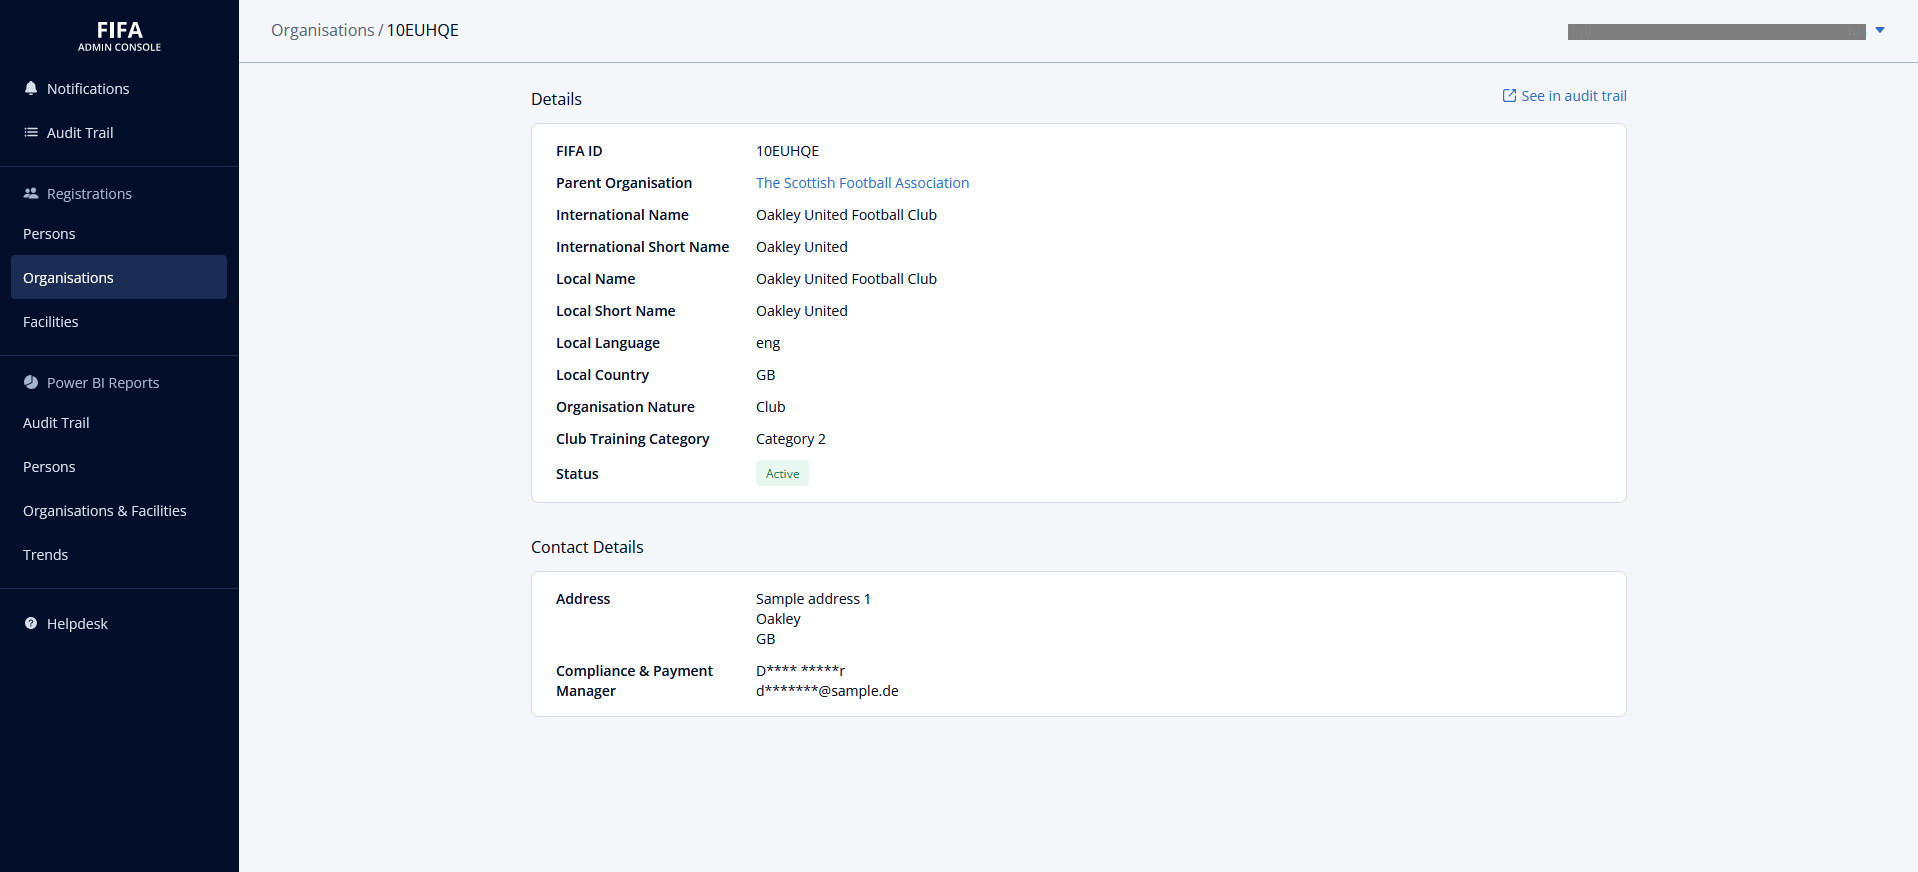Click the Power BI Reports chart icon
Image resolution: width=1918 pixels, height=872 pixels.
[x=31, y=382]
